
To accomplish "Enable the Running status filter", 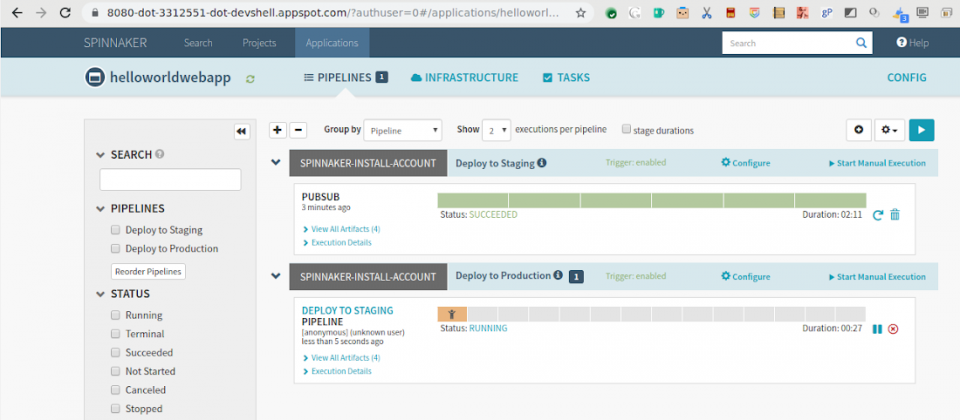I will point(115,315).
